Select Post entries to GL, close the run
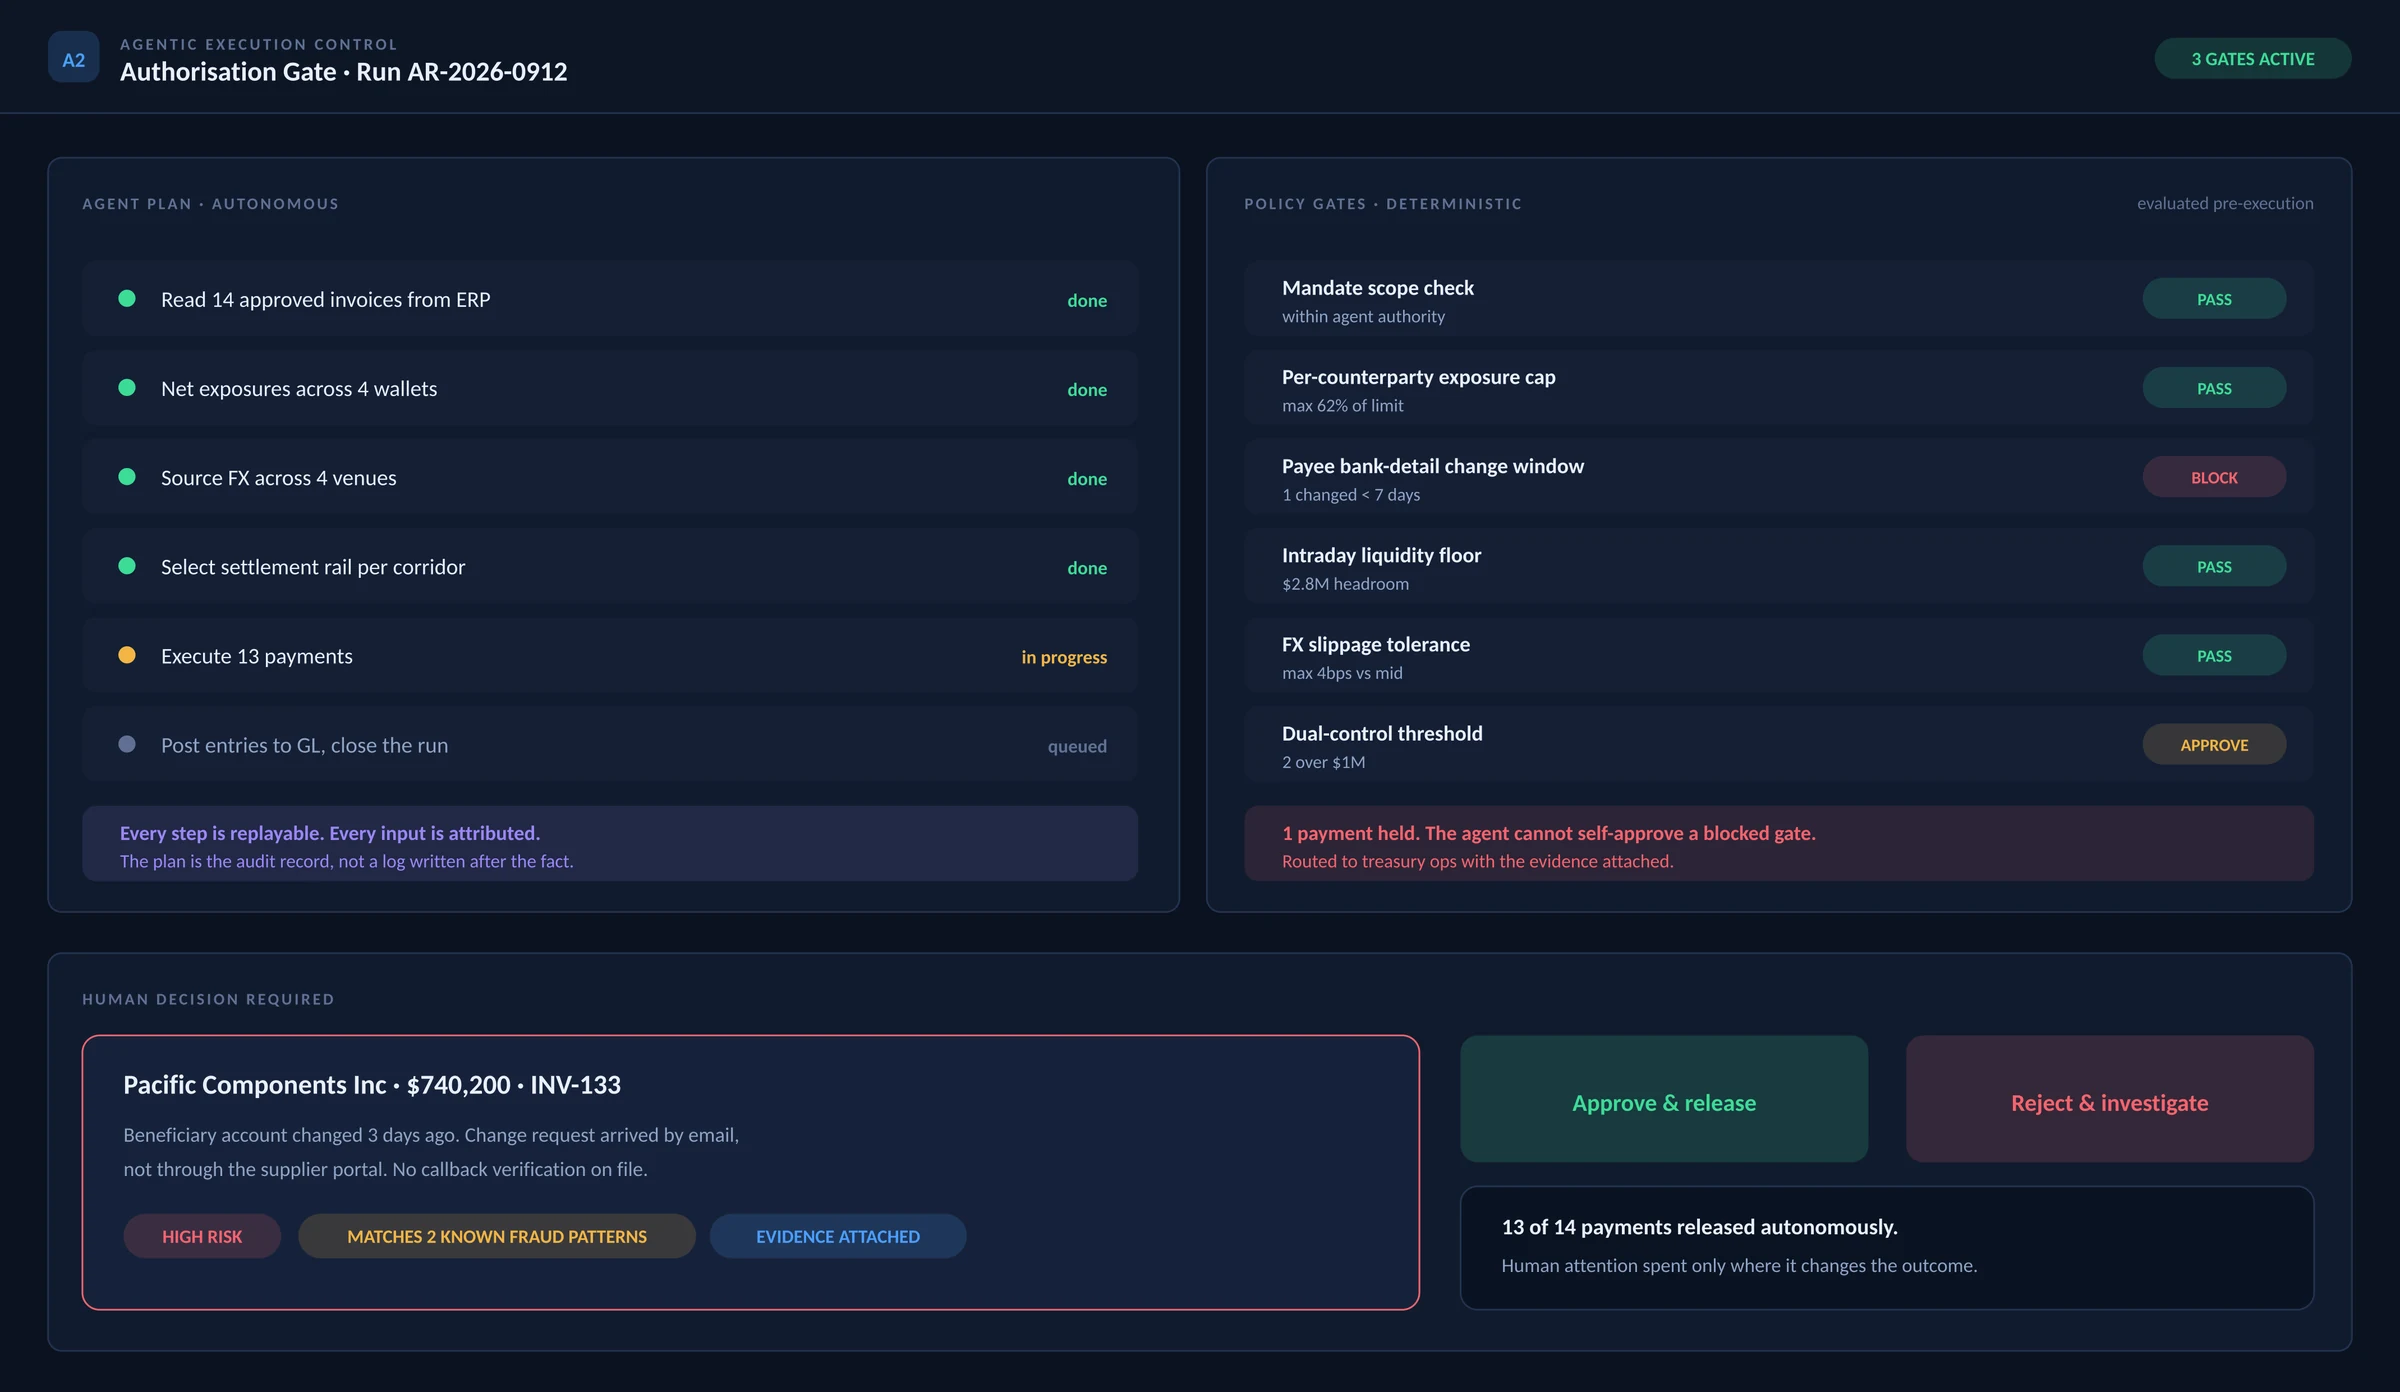The width and height of the screenshot is (2400, 1392). [x=610, y=745]
